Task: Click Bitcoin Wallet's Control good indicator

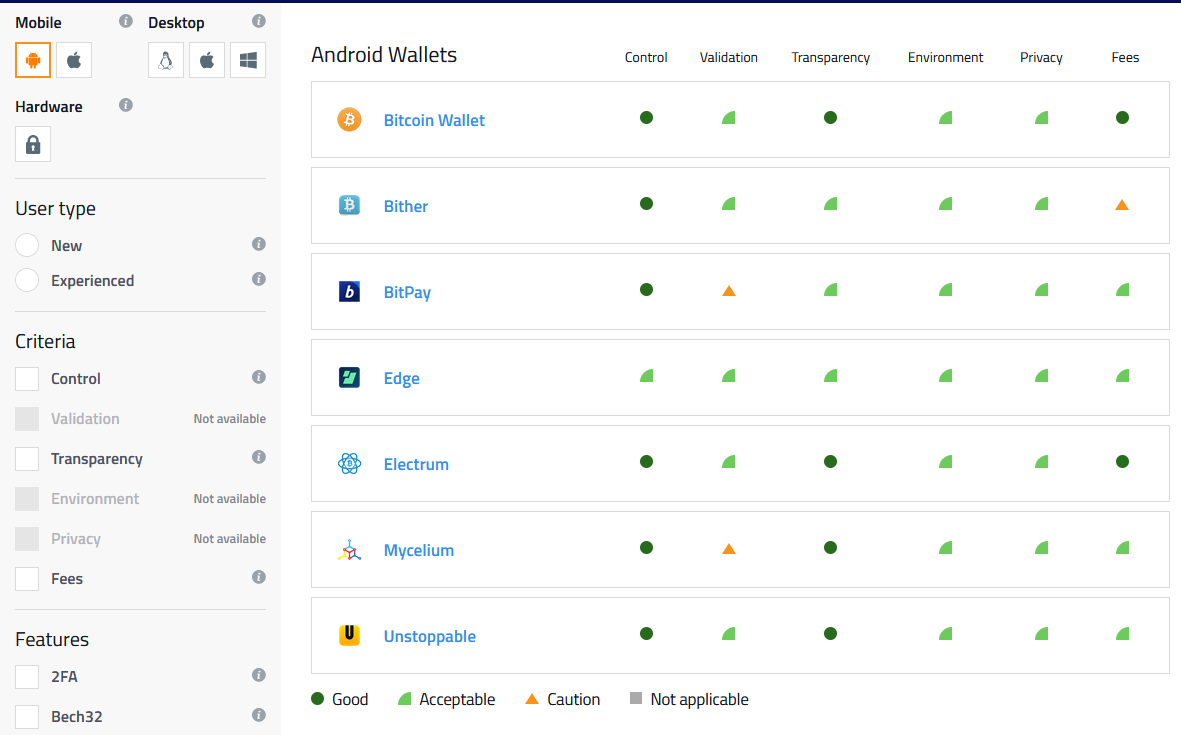Action: (x=646, y=117)
